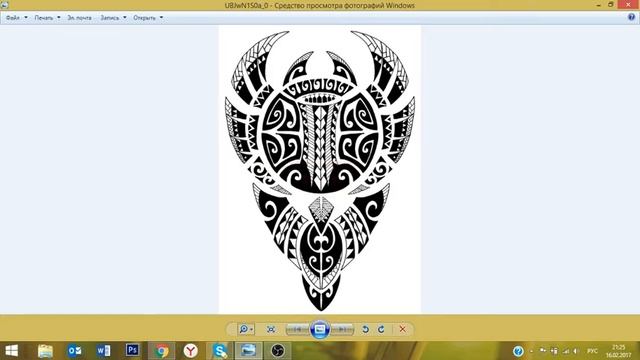640x360 pixels.
Task: Open Outlook from taskbar
Action: (75, 351)
